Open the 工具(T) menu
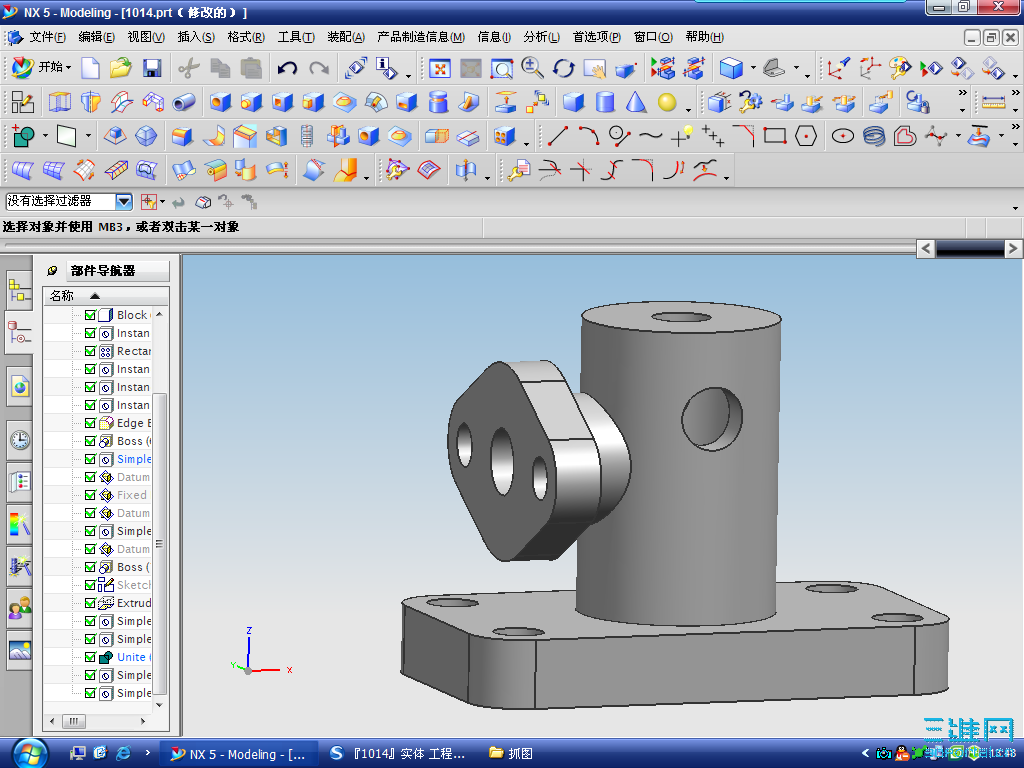Image resolution: width=1024 pixels, height=768 pixels. click(x=296, y=37)
